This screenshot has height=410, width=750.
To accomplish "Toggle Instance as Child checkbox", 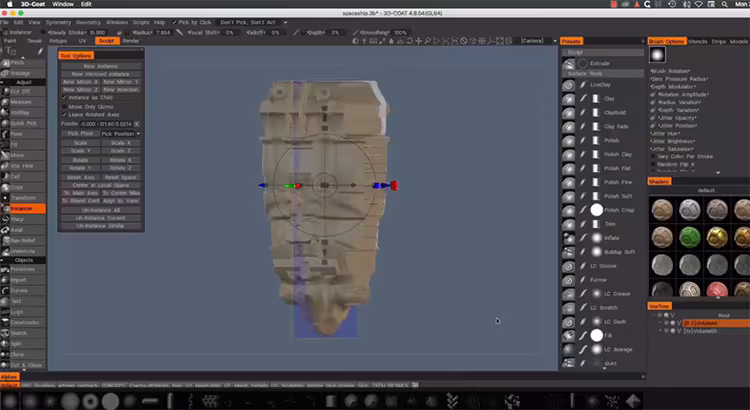I will pos(65,98).
